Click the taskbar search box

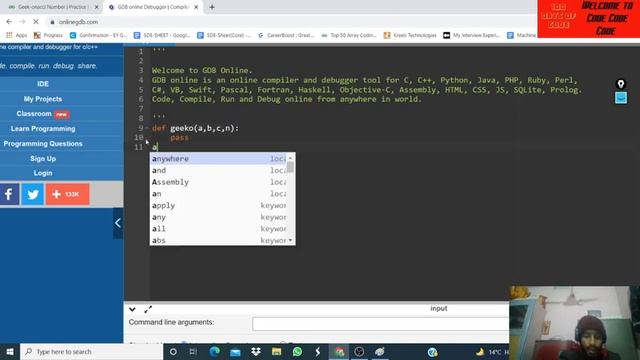coord(91,351)
